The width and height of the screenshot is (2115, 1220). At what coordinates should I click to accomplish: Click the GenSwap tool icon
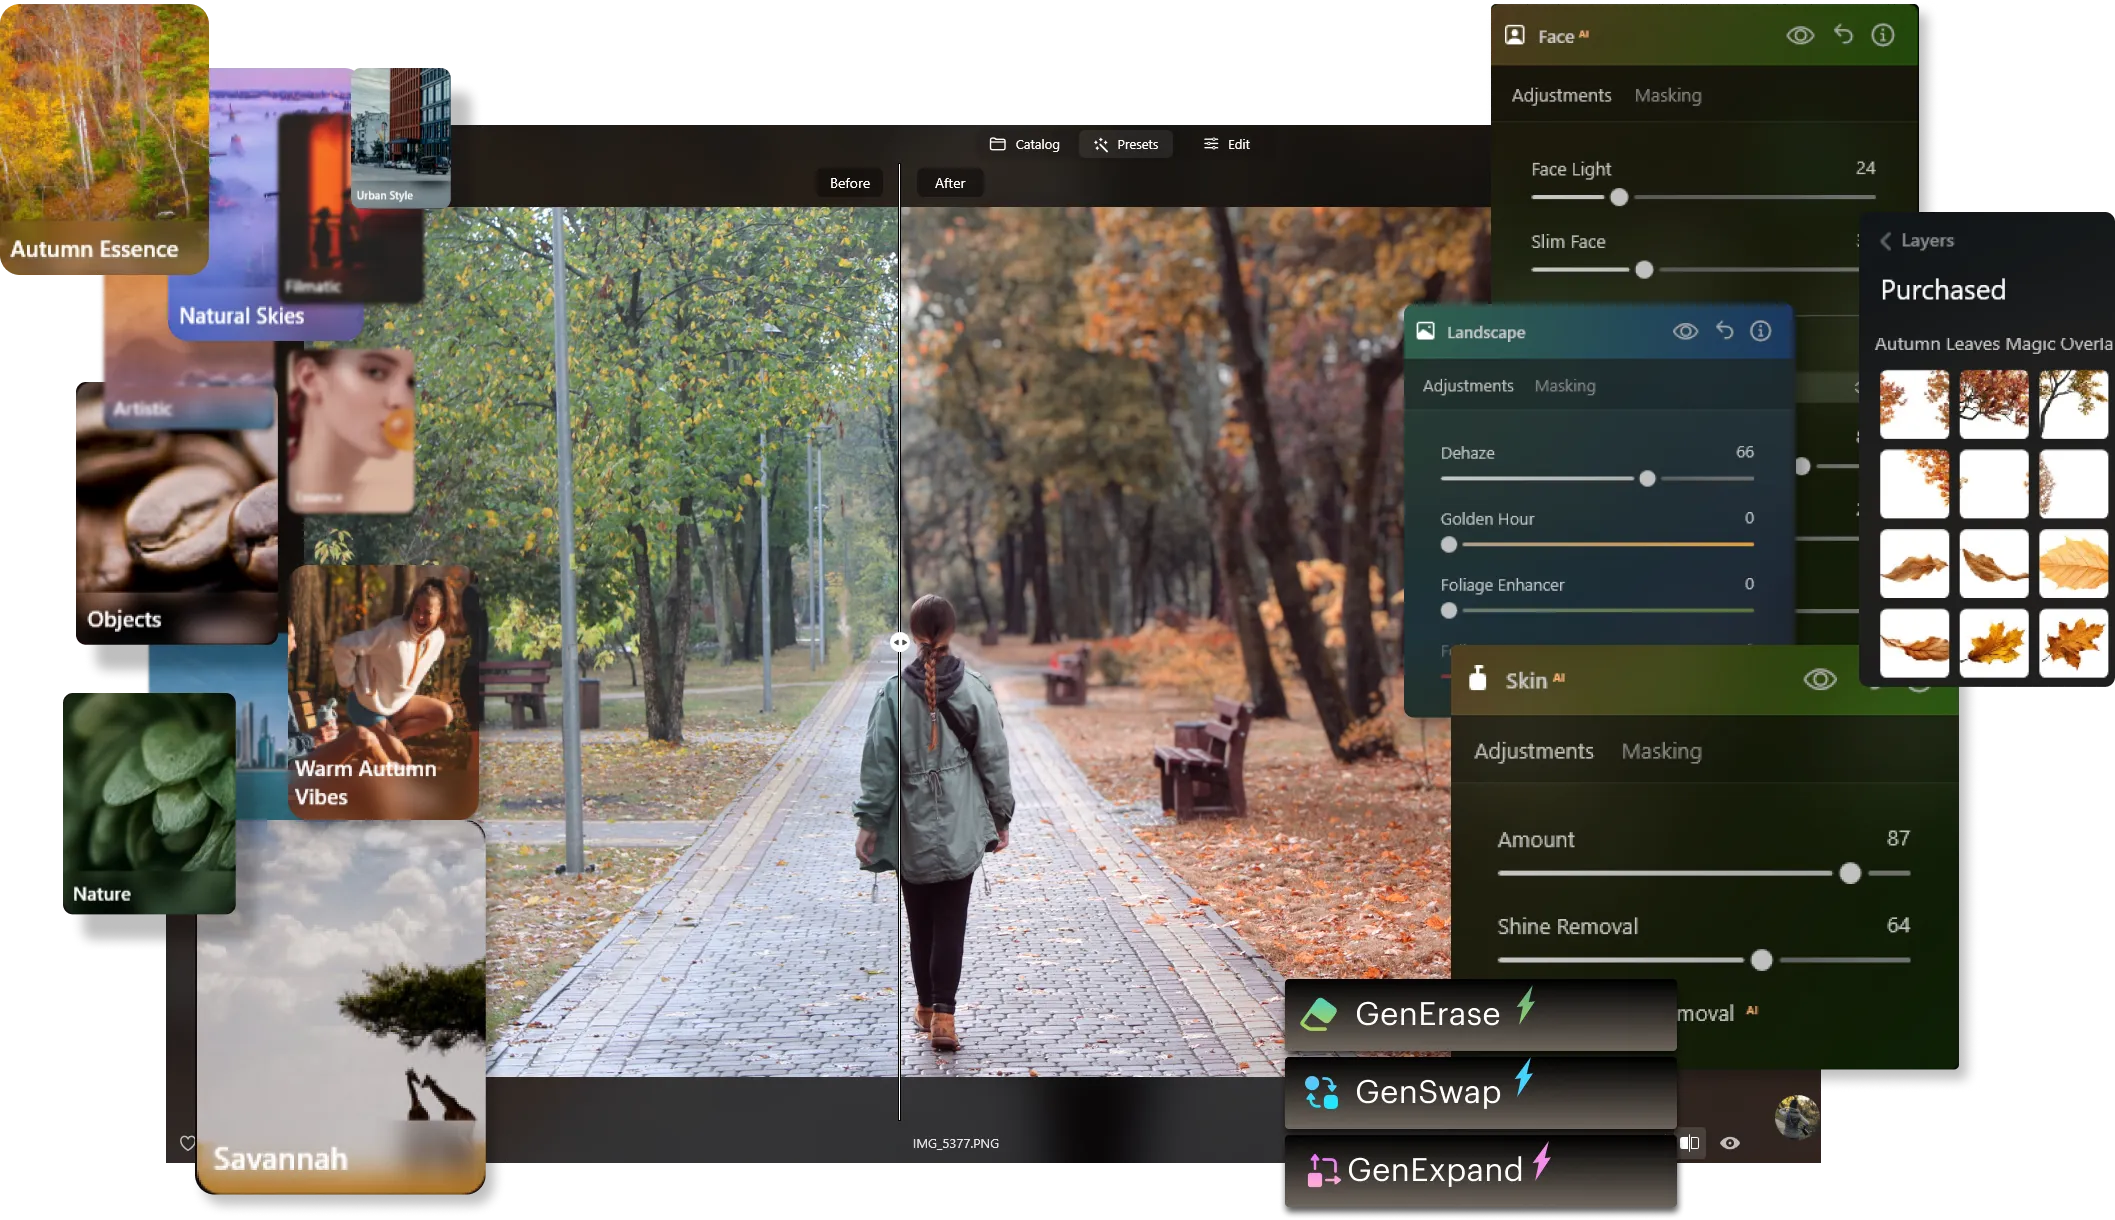coord(1321,1092)
